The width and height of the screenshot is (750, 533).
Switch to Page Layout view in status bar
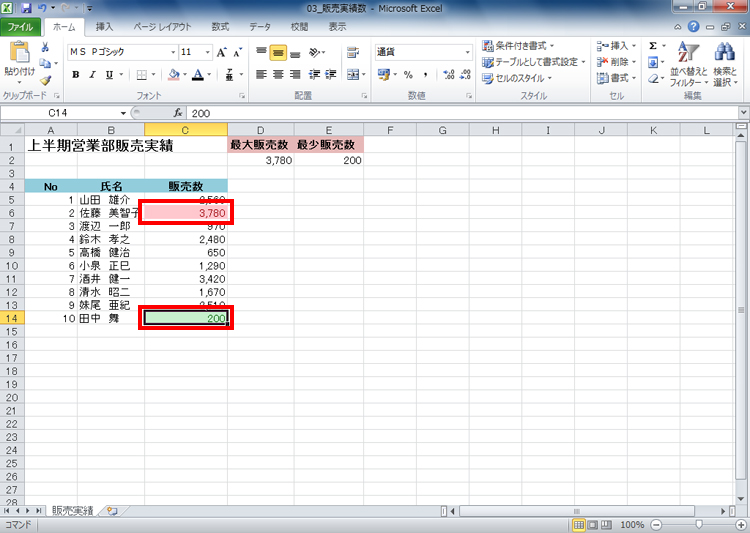point(593,525)
